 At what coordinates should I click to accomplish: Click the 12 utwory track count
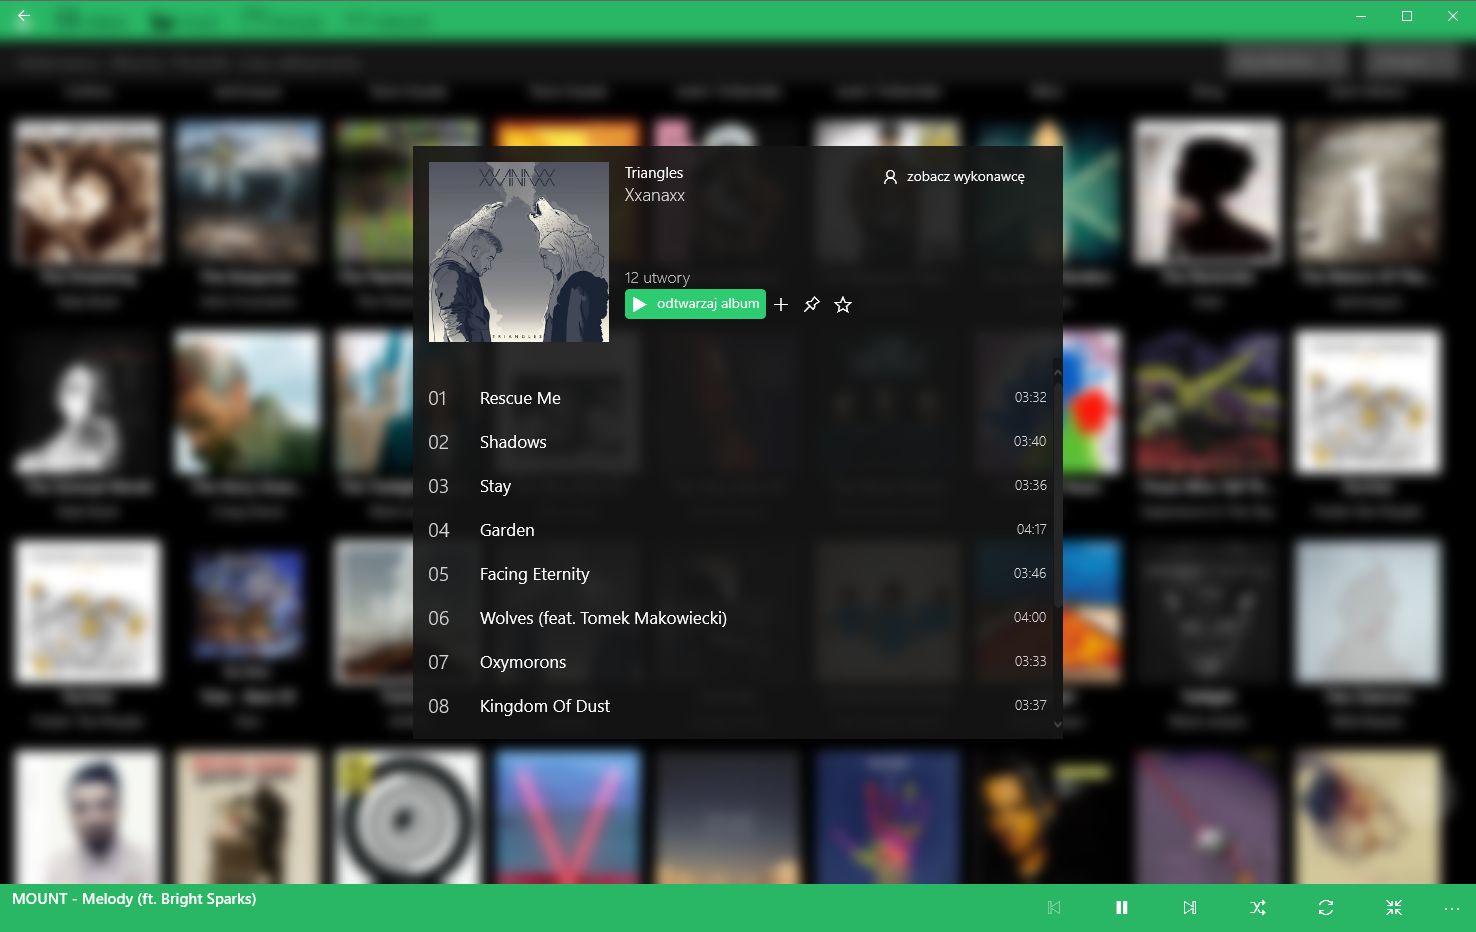(x=657, y=278)
